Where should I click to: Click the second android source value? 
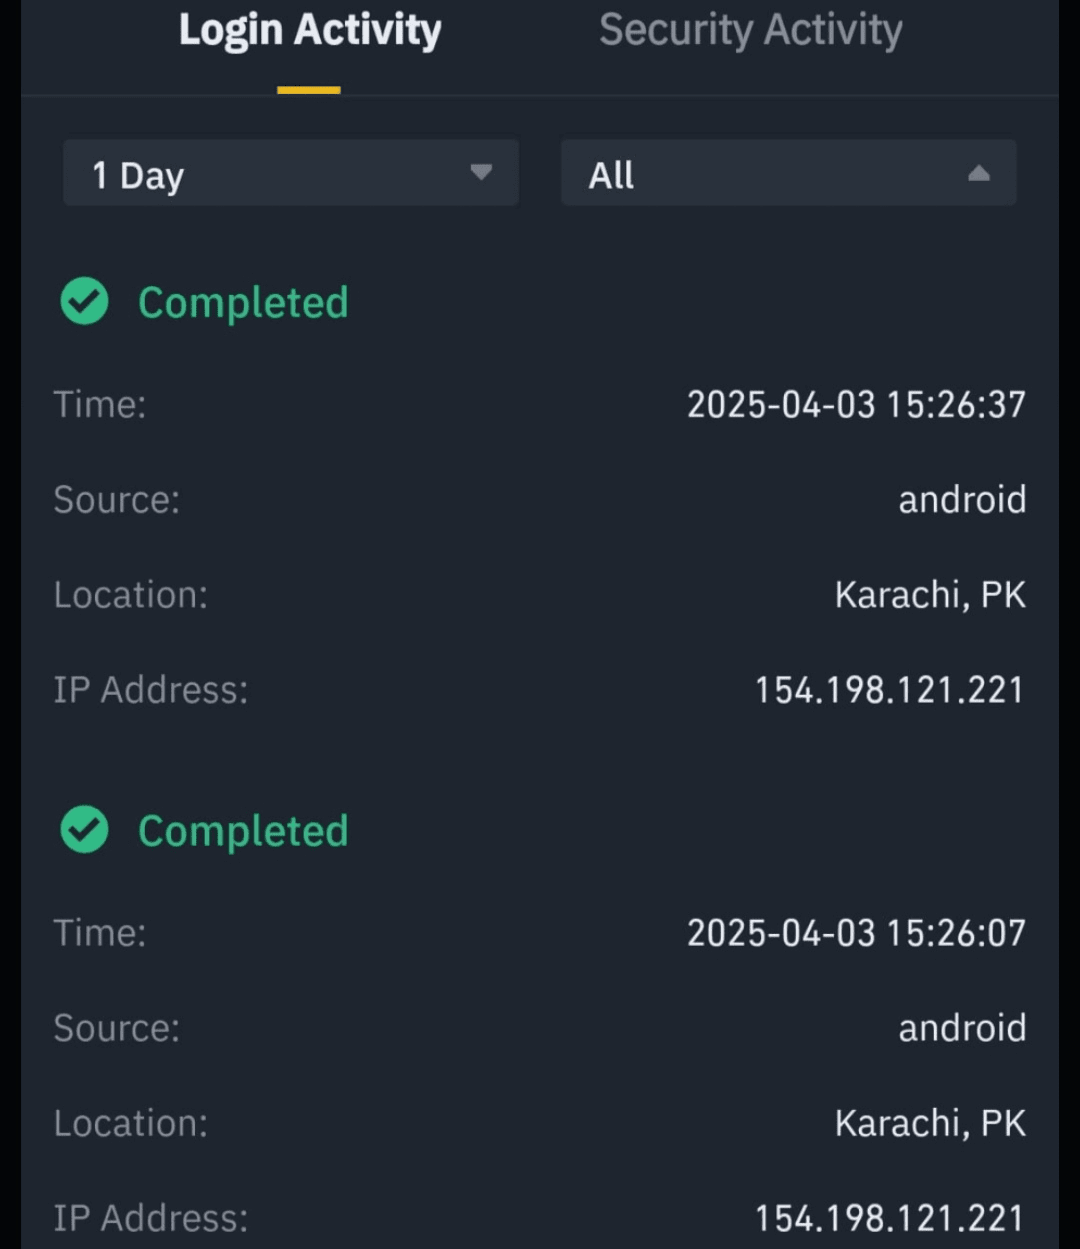point(962,1028)
